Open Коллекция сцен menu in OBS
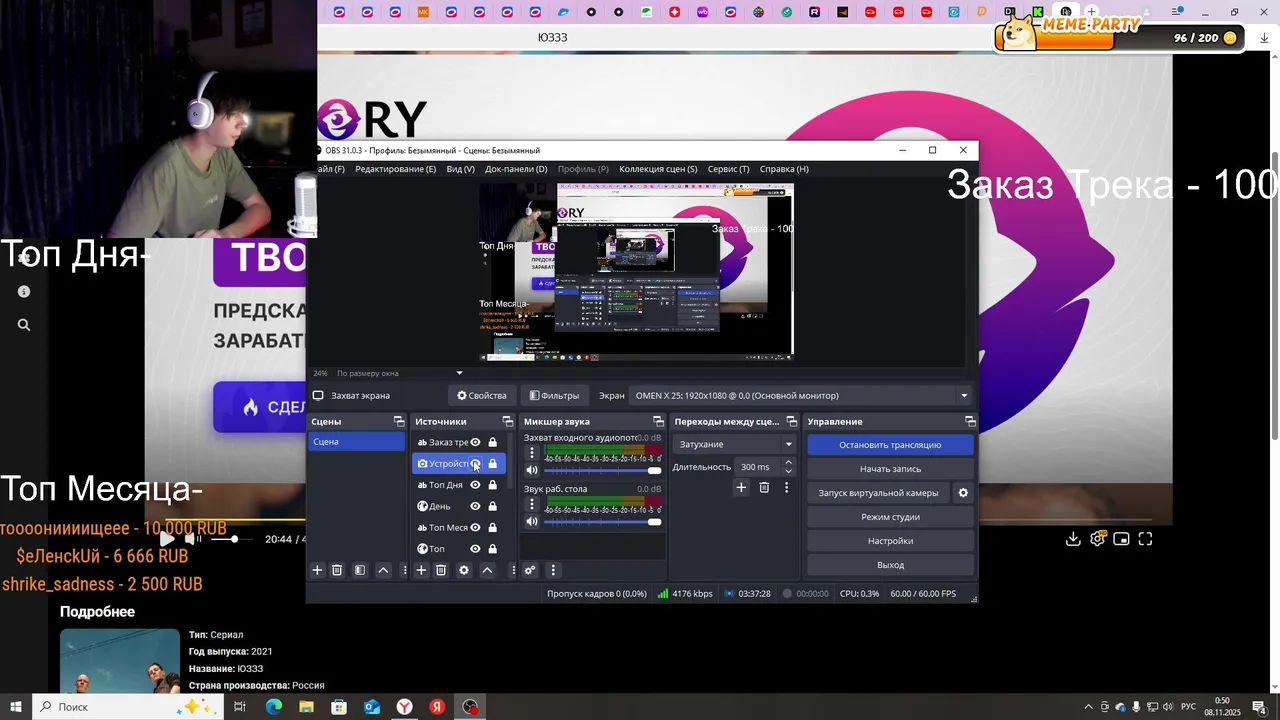This screenshot has width=1280, height=720. point(658,169)
